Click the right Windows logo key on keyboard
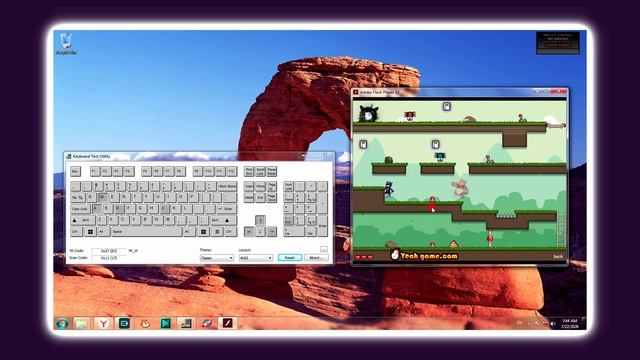The height and width of the screenshot is (360, 640). click(x=203, y=231)
